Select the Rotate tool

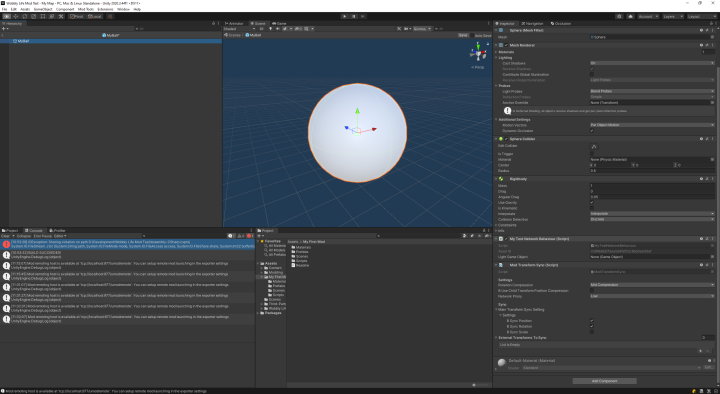[x=25, y=16]
